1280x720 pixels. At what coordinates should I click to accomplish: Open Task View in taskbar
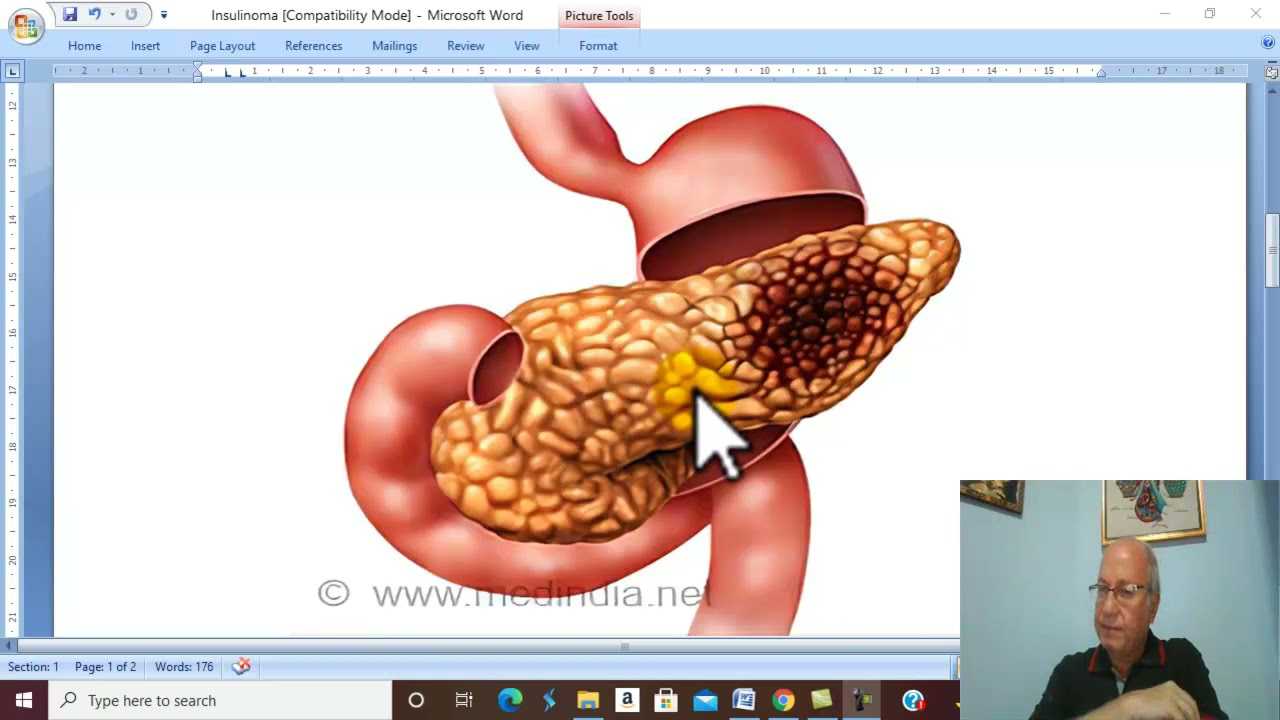click(x=464, y=700)
